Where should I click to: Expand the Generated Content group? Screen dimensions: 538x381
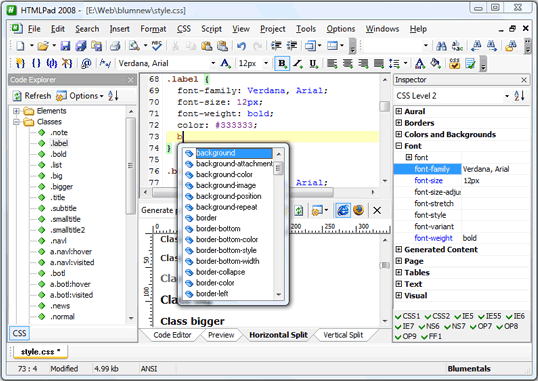click(x=399, y=250)
